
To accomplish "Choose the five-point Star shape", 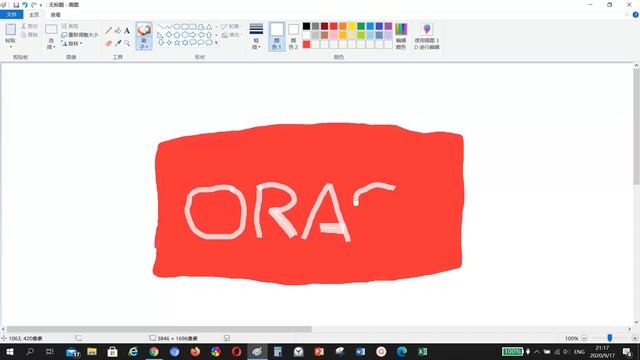I will tap(177, 42).
